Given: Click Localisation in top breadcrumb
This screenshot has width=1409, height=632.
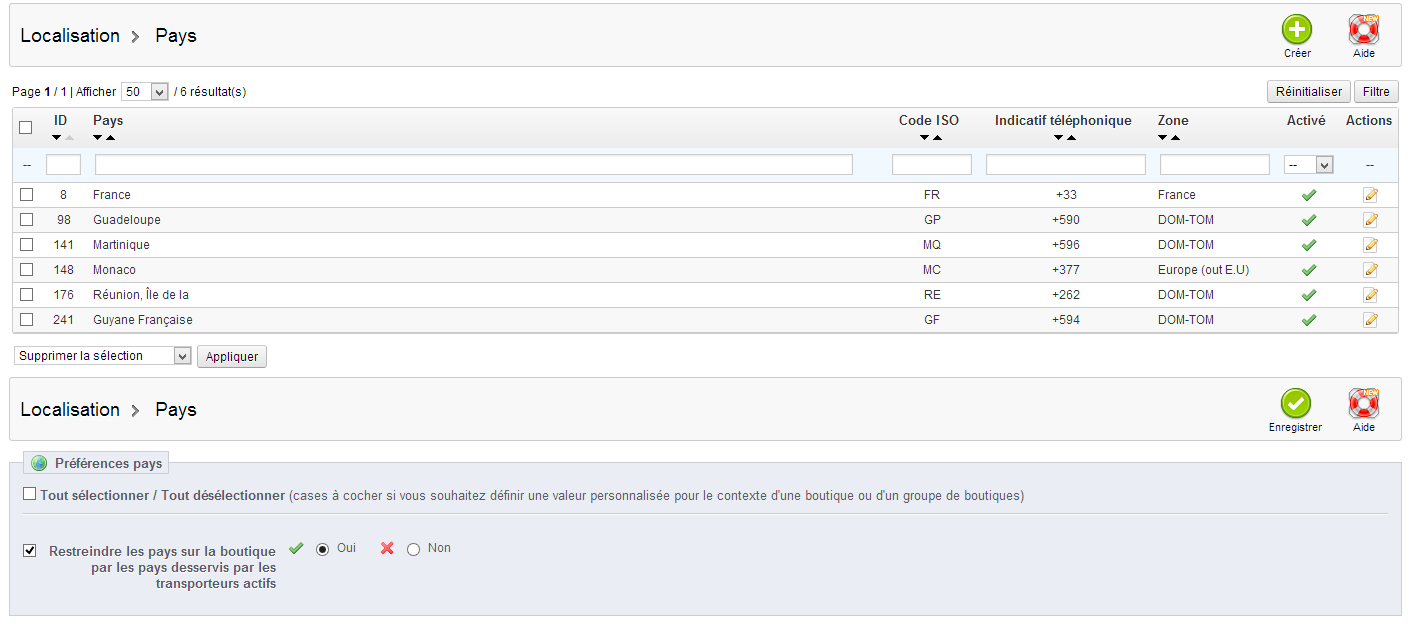Looking at the screenshot, I should 70,36.
